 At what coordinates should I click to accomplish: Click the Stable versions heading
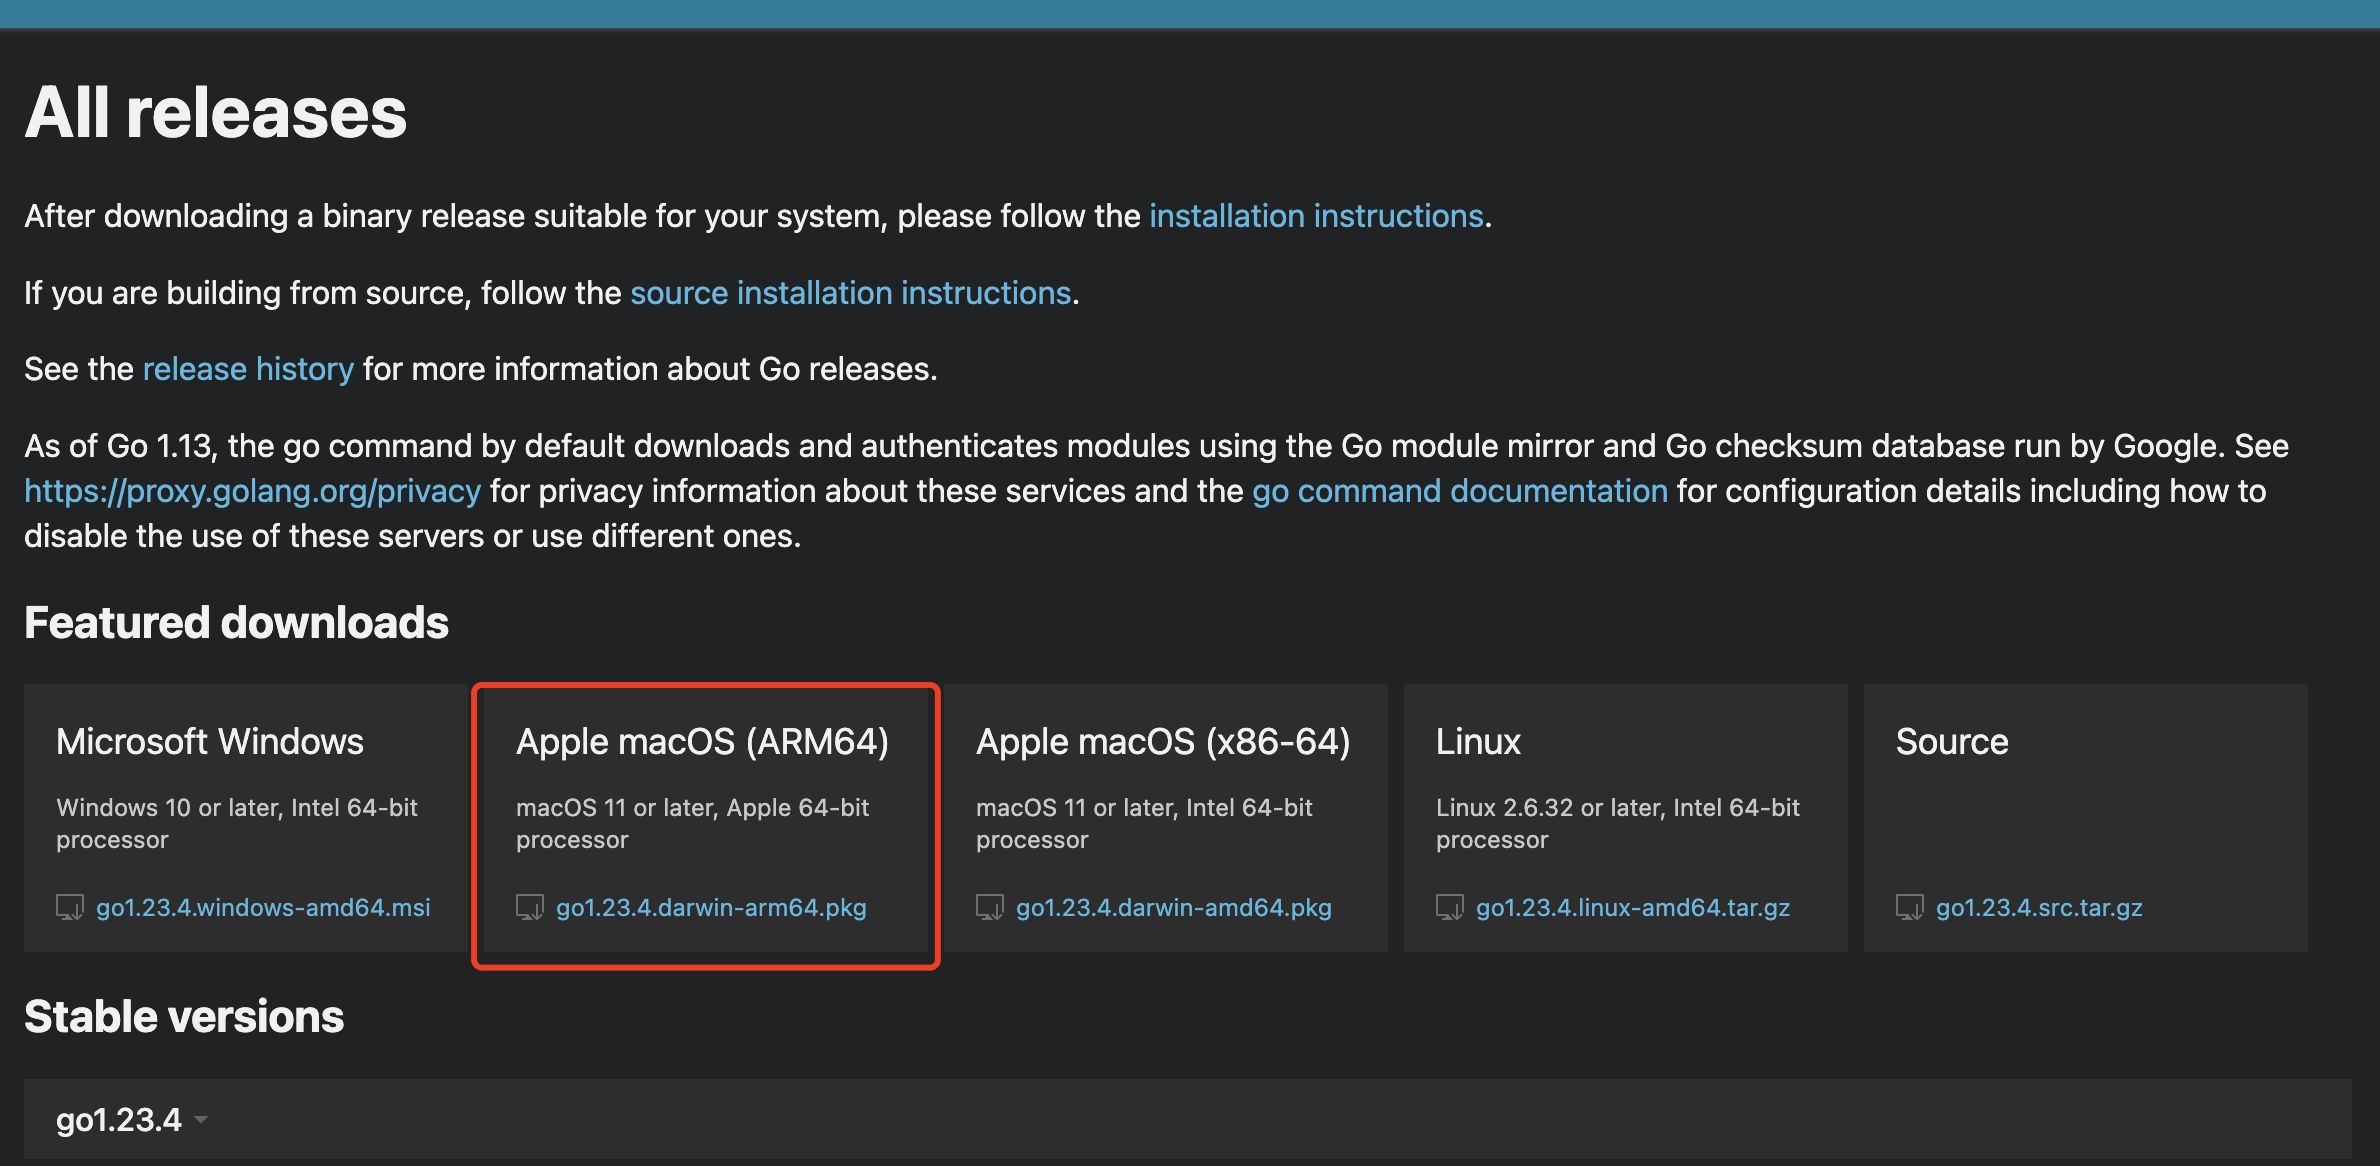point(184,1016)
